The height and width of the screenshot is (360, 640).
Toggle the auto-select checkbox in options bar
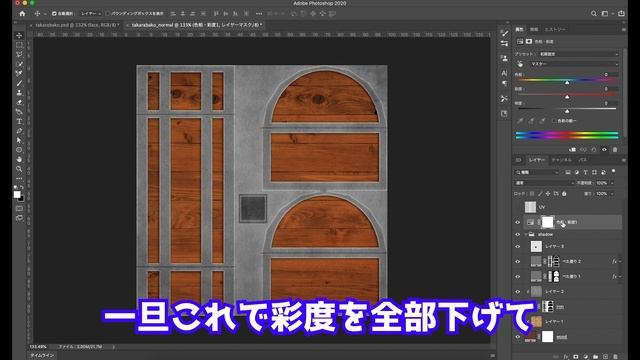54,13
